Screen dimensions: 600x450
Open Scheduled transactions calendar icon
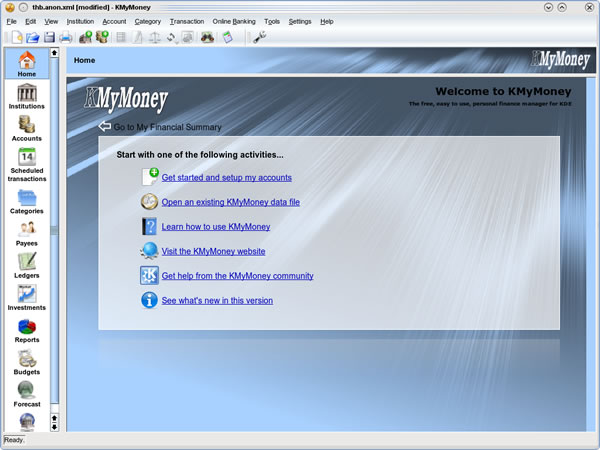pyautogui.click(x=27, y=165)
